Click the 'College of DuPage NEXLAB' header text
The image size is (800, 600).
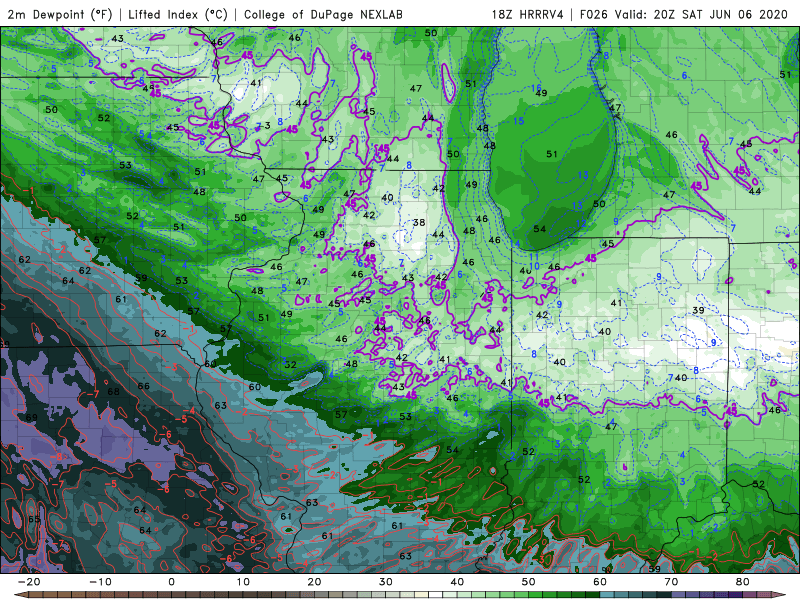pyautogui.click(x=323, y=14)
